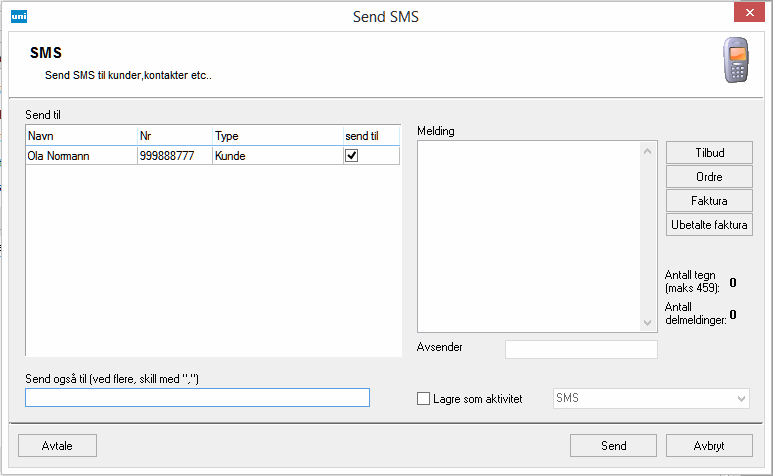The height and width of the screenshot is (476, 773).
Task: Click the mobile phone icon in header
Action: coord(738,63)
